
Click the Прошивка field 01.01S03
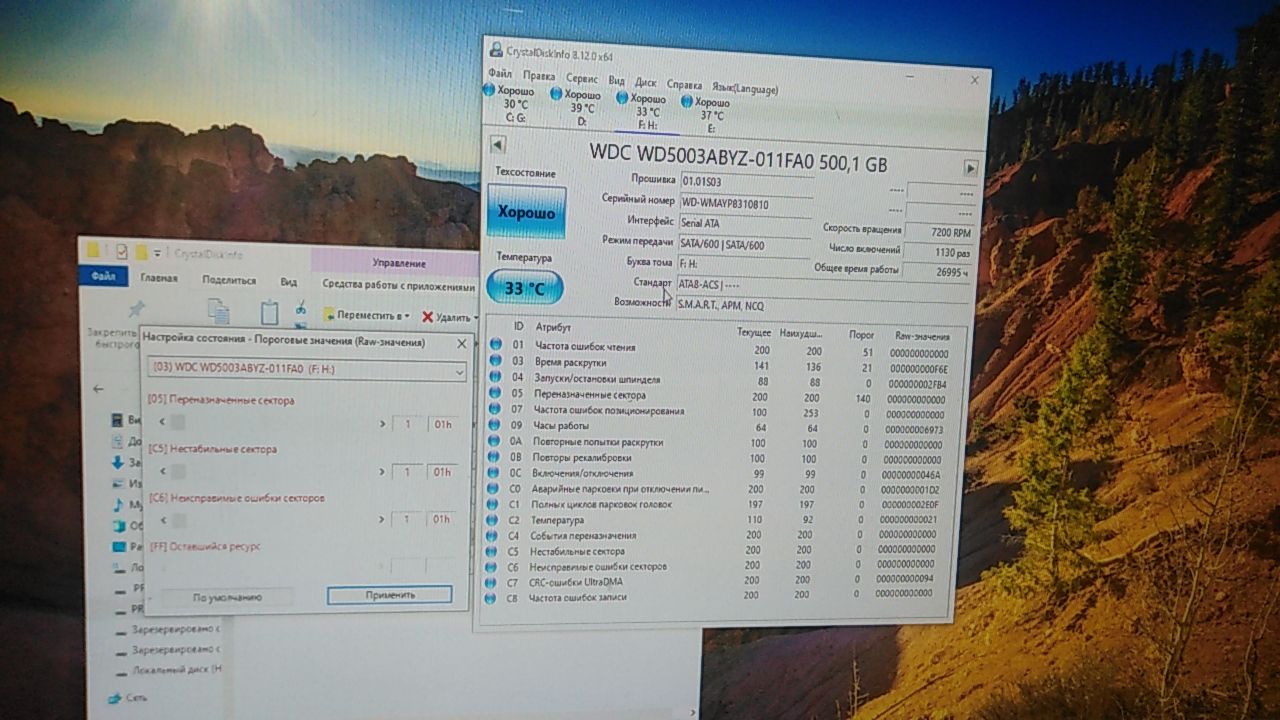click(x=745, y=182)
